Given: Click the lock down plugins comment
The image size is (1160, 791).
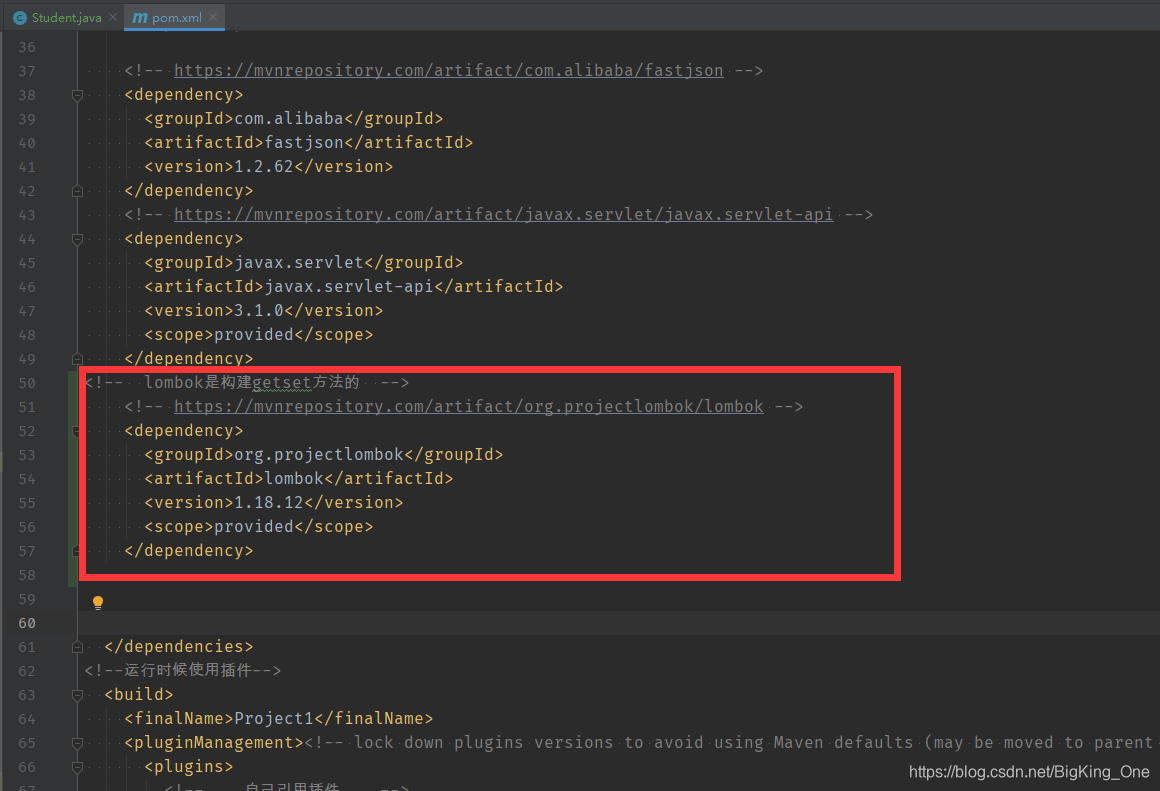Looking at the screenshot, I should pyautogui.click(x=729, y=742).
